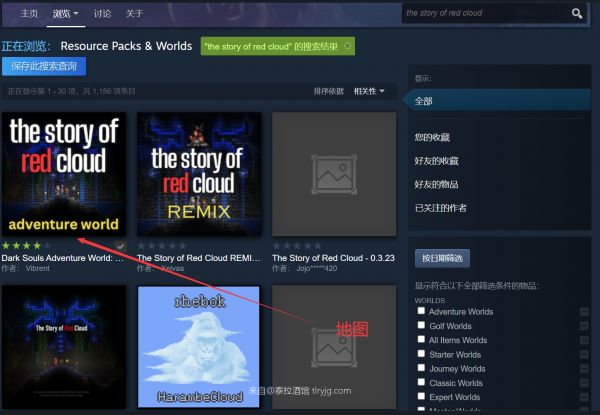Check the Golf Worlds filter
The height and width of the screenshot is (415, 600).
[x=421, y=325]
